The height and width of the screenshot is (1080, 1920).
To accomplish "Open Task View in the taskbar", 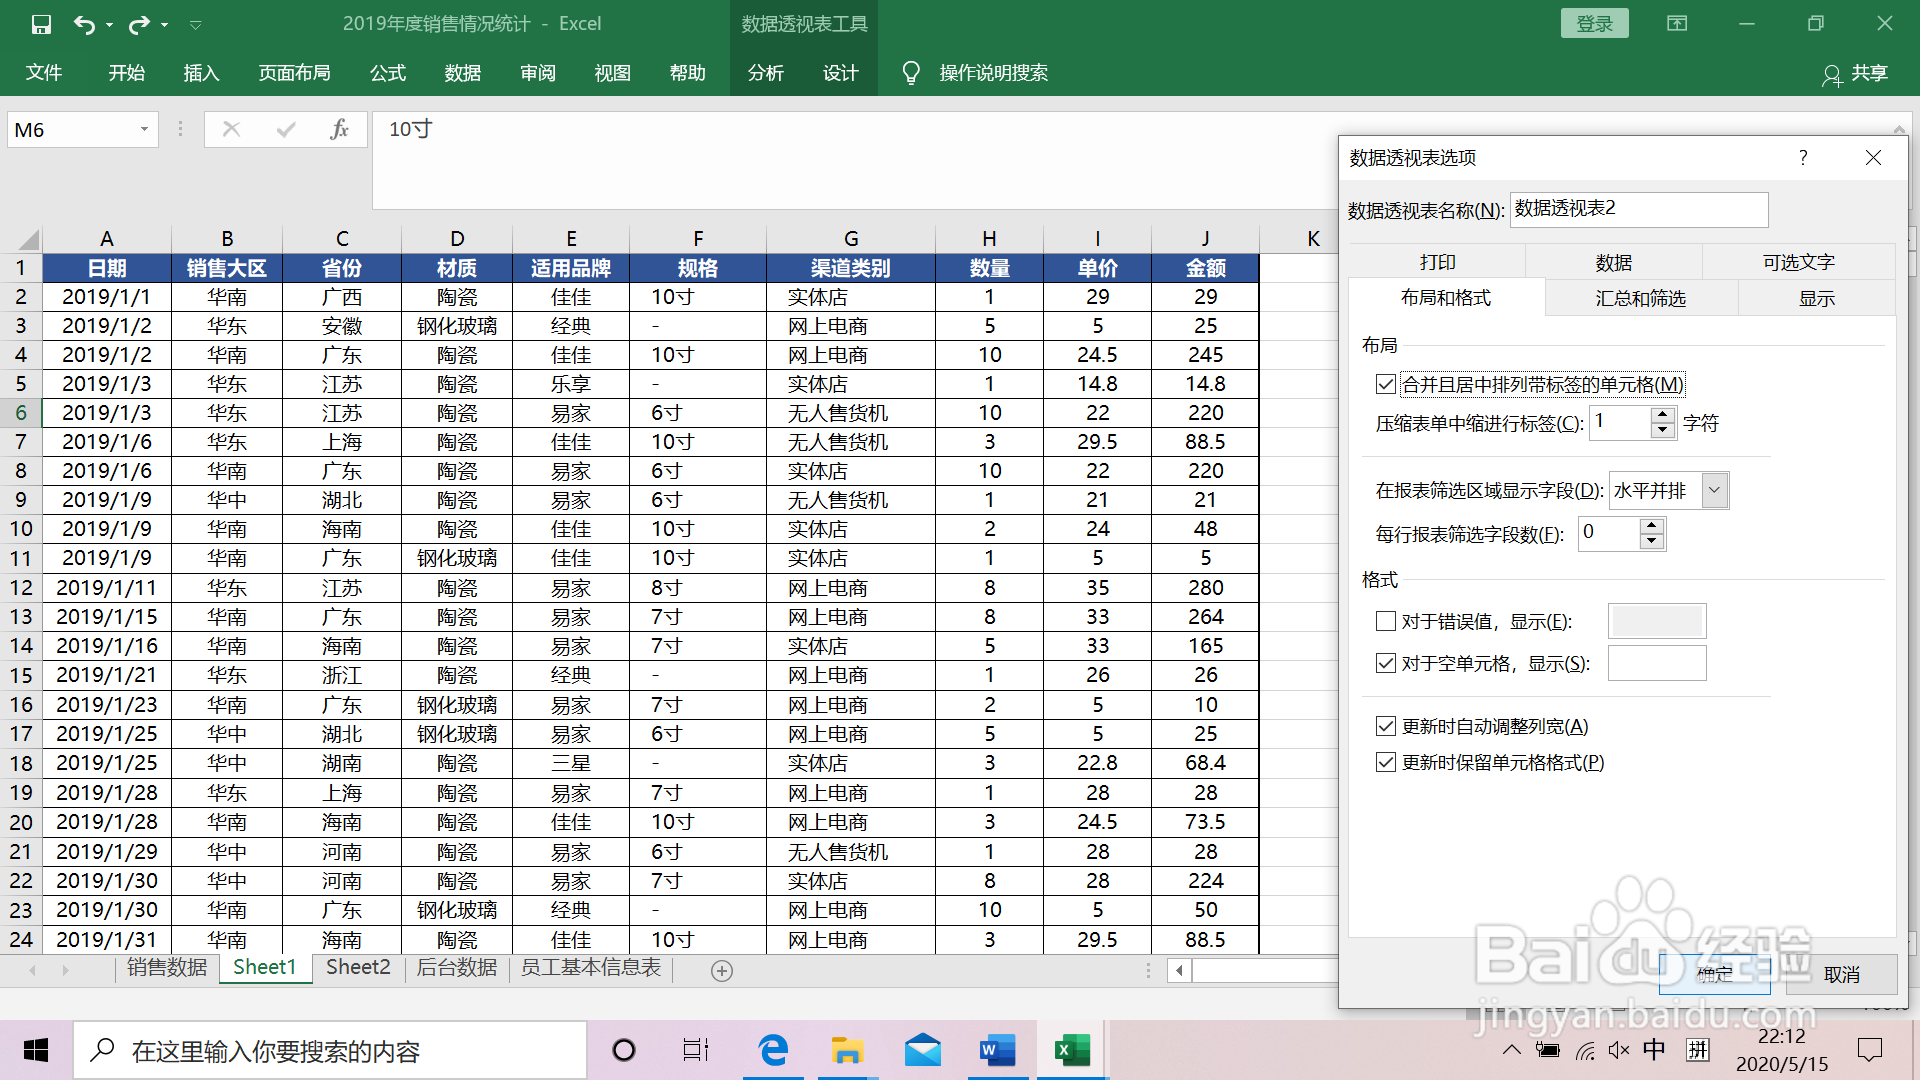I will [x=696, y=1050].
